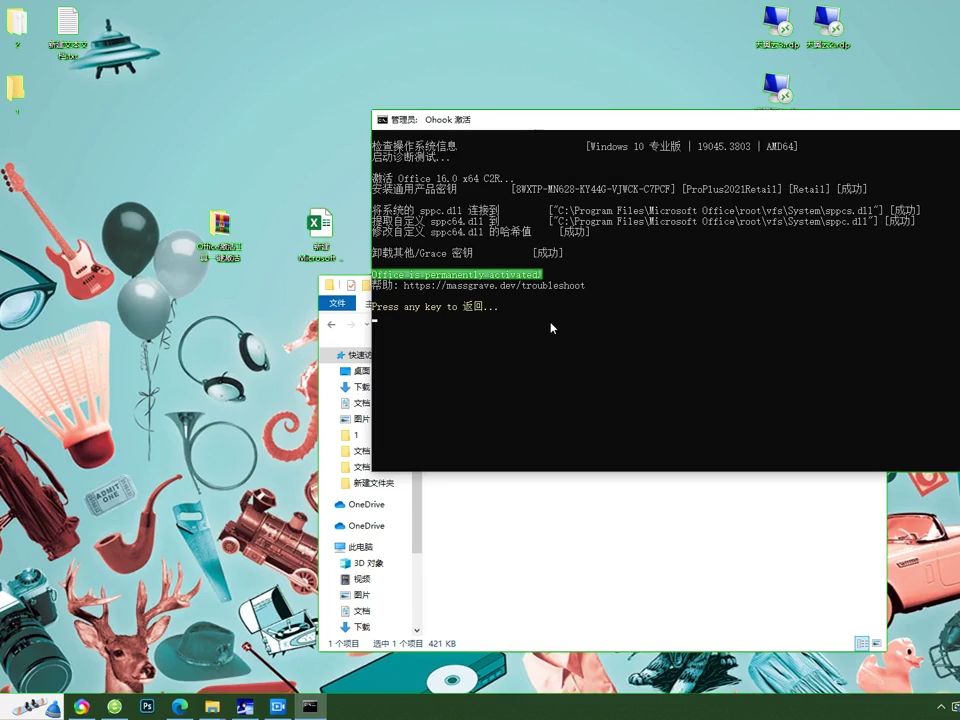Viewport: 960px width, 720px height.
Task: Click the 'Ohook 激活' window title
Action: [x=448, y=120]
